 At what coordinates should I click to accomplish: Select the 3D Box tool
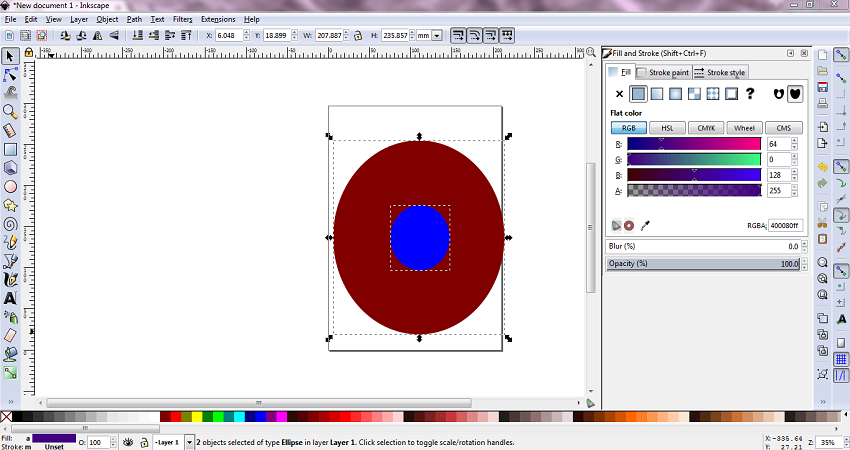pyautogui.click(x=10, y=168)
